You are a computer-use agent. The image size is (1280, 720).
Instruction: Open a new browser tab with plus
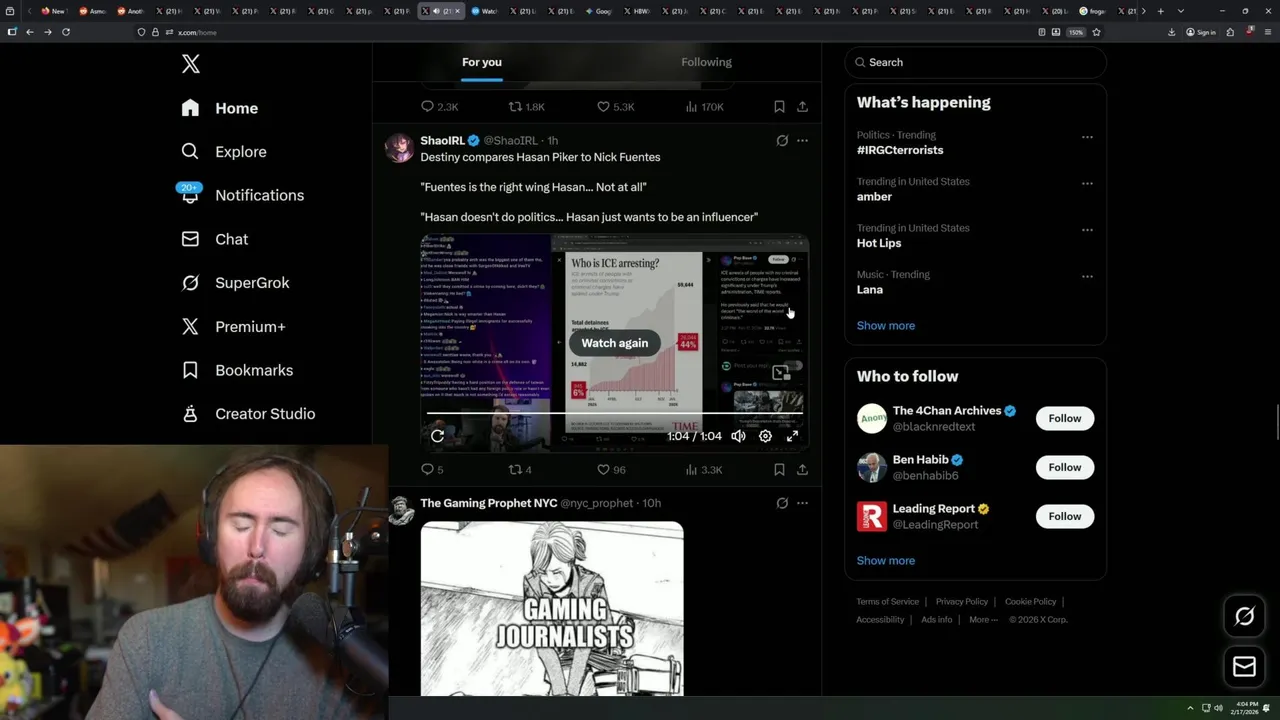[x=1160, y=11]
